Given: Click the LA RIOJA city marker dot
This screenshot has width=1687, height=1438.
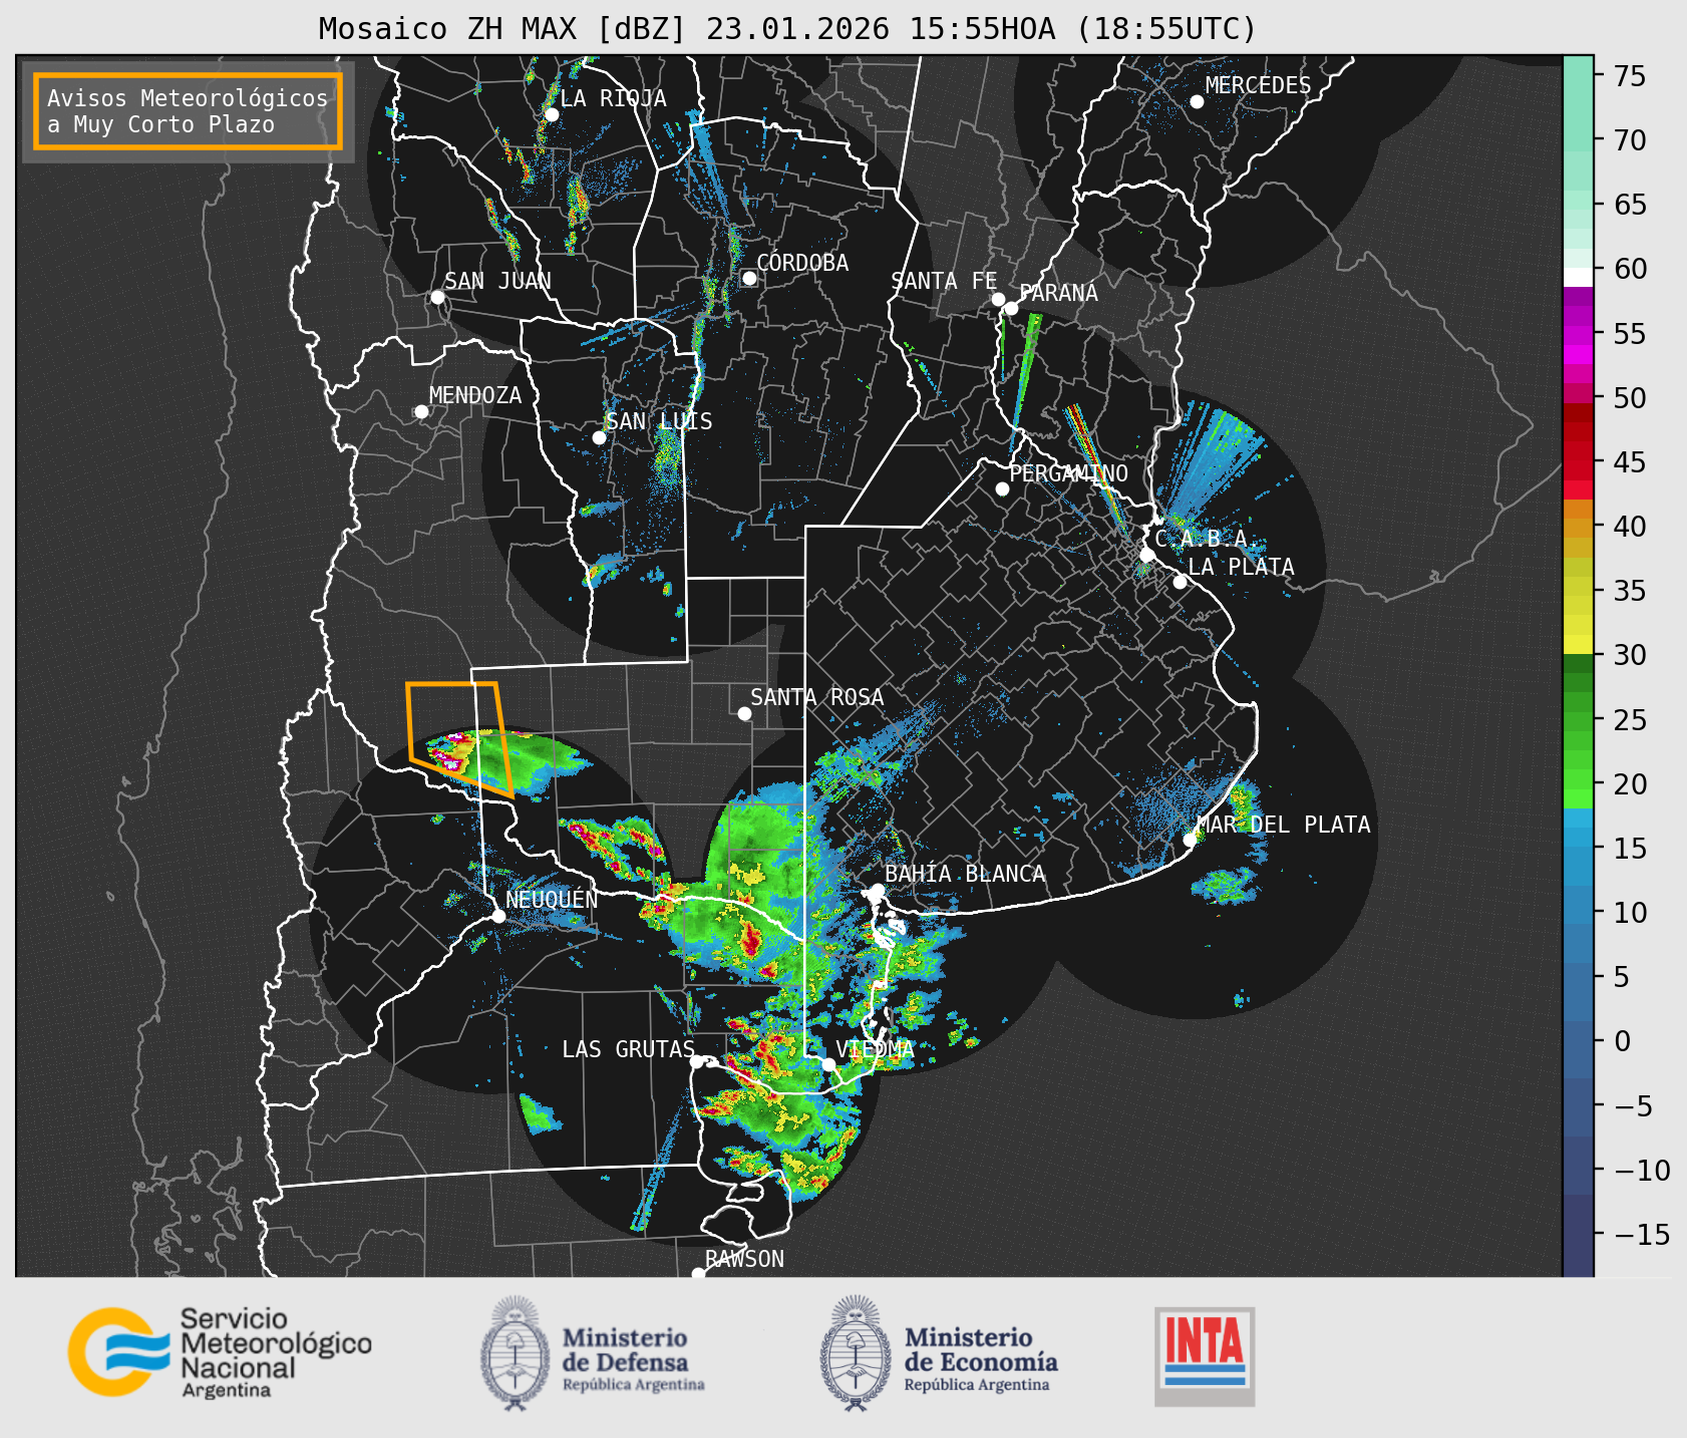Looking at the screenshot, I should coord(551,115).
